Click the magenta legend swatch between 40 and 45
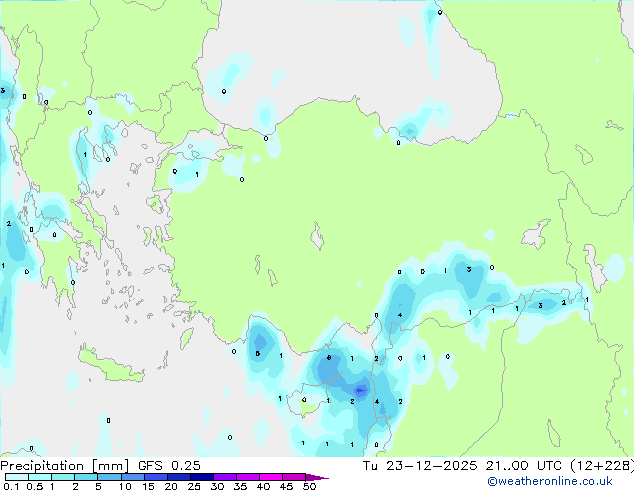634x490 pixels. (271, 477)
